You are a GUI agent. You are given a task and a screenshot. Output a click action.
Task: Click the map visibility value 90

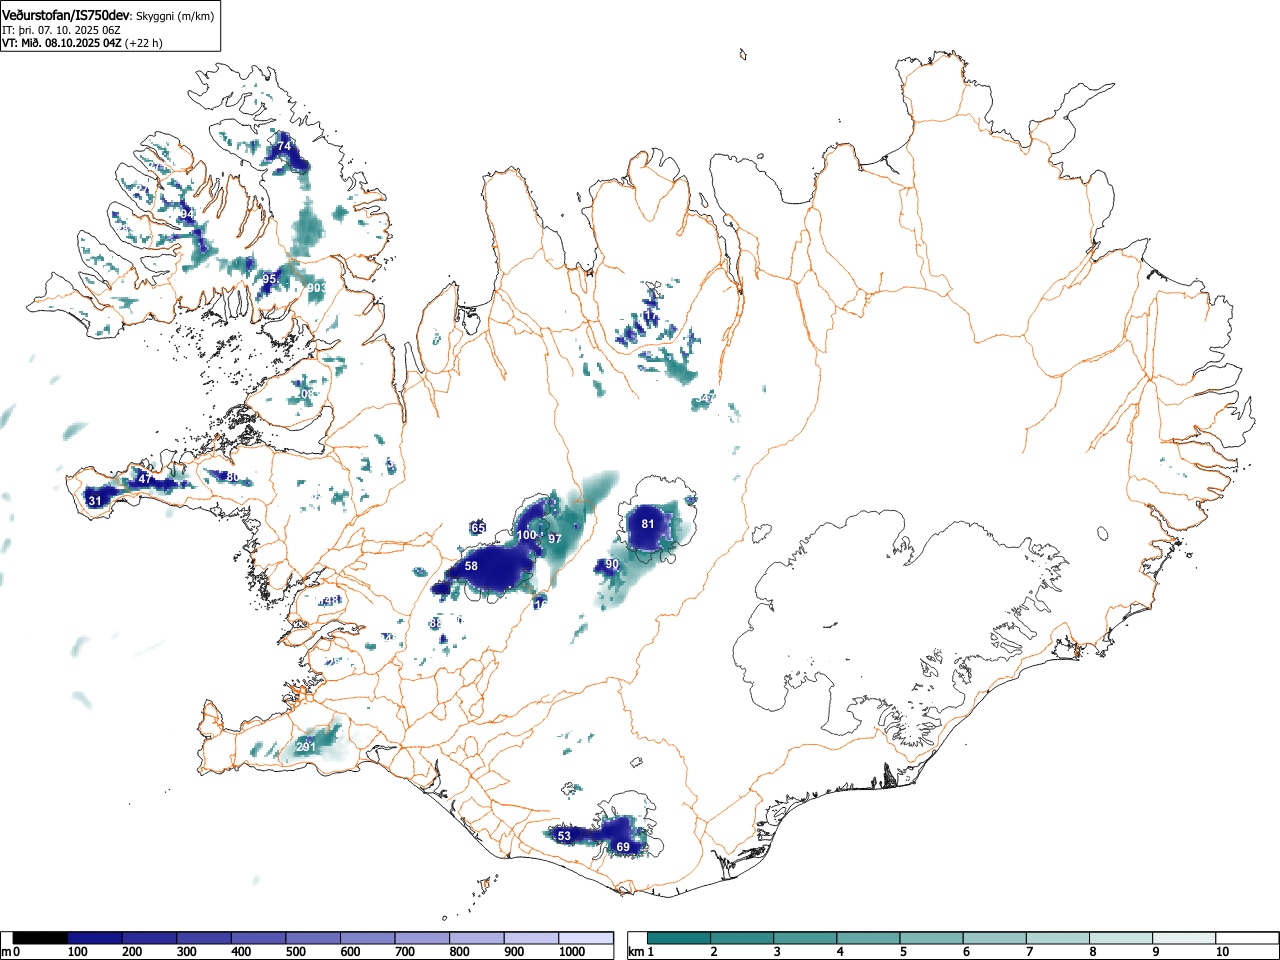612,565
